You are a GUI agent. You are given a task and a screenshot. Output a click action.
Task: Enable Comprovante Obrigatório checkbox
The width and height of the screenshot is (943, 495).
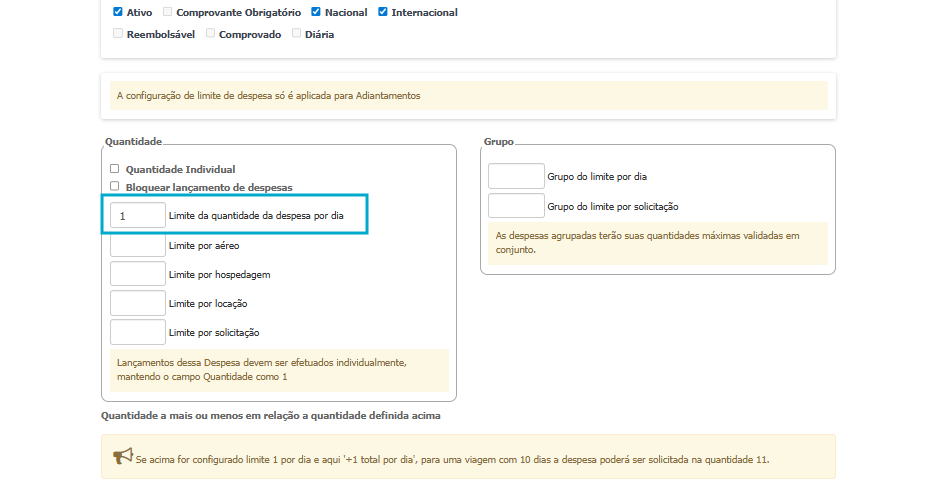point(168,12)
